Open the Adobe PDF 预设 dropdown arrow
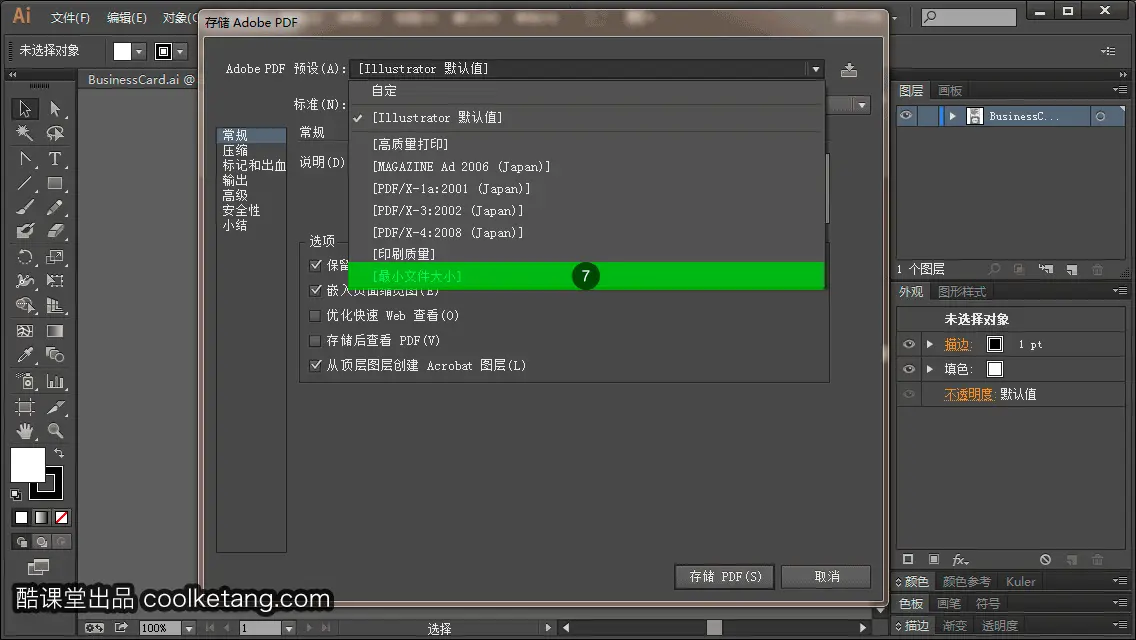 point(816,70)
